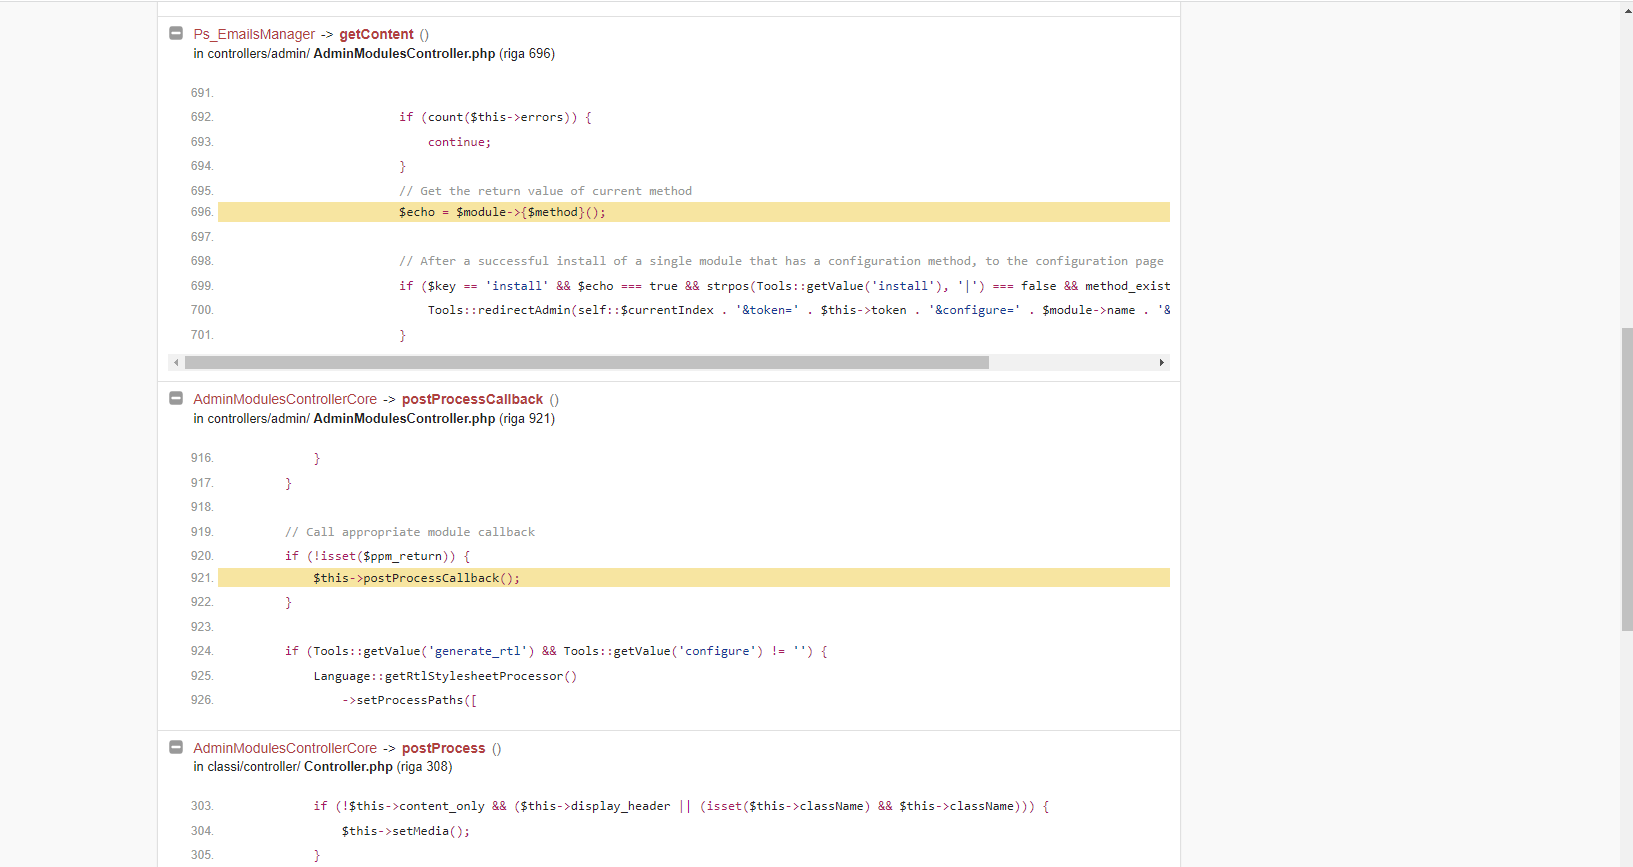The height and width of the screenshot is (867, 1633).
Task: Click line number 696
Action: click(x=202, y=212)
